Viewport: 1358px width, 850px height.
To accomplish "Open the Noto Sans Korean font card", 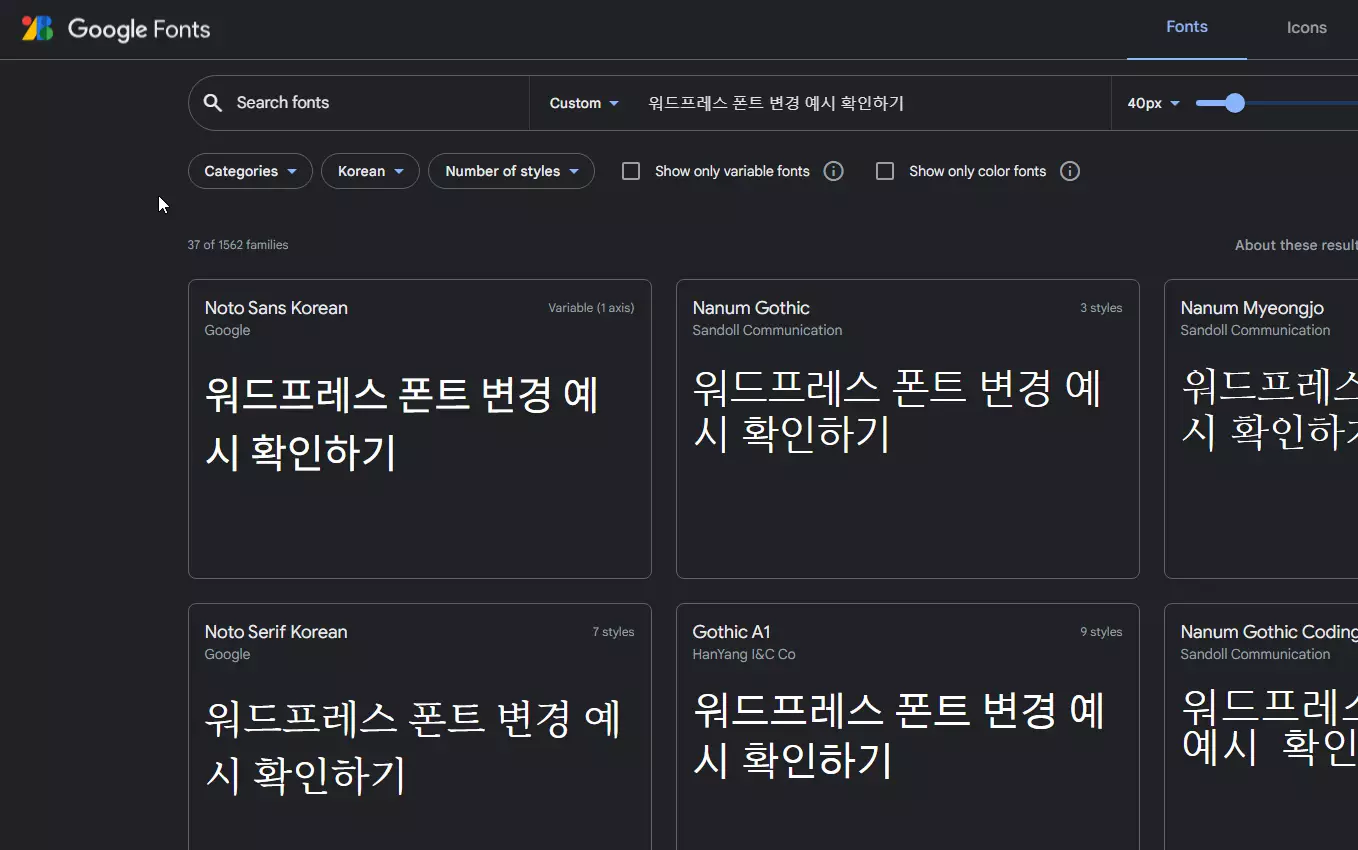I will (420, 429).
